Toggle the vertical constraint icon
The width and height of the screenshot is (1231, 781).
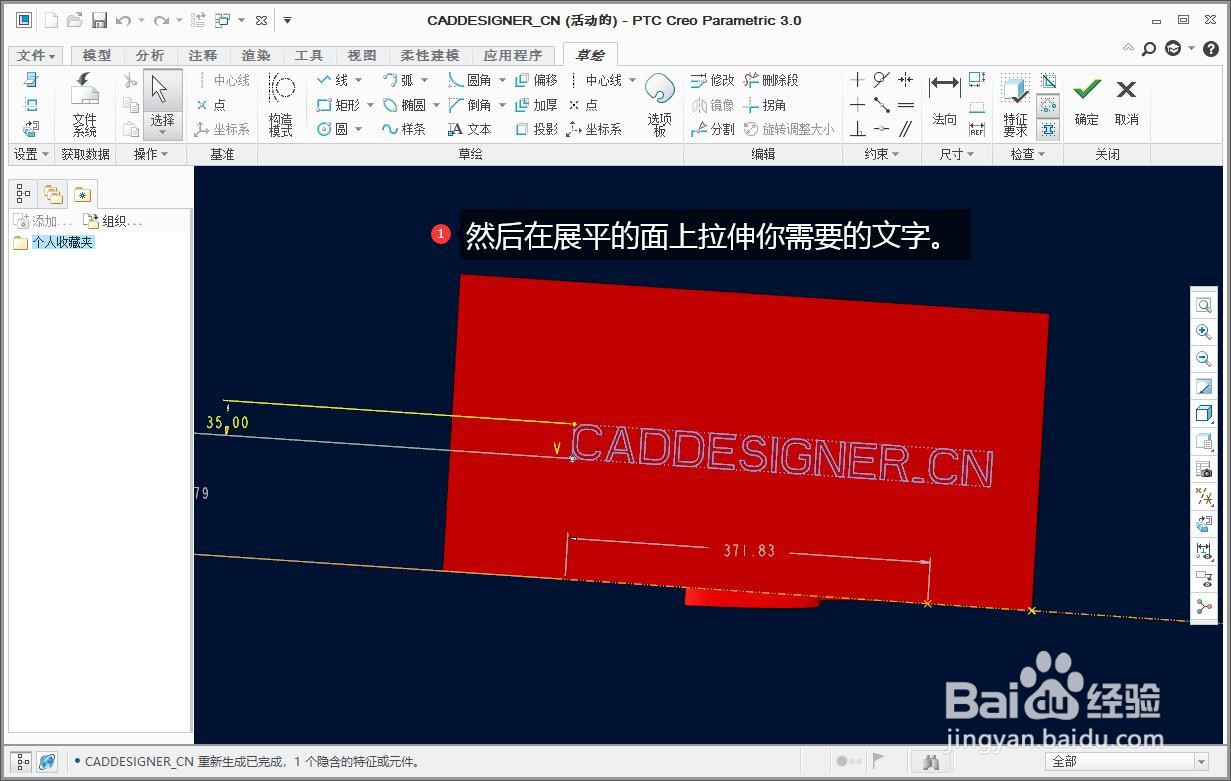[857, 80]
